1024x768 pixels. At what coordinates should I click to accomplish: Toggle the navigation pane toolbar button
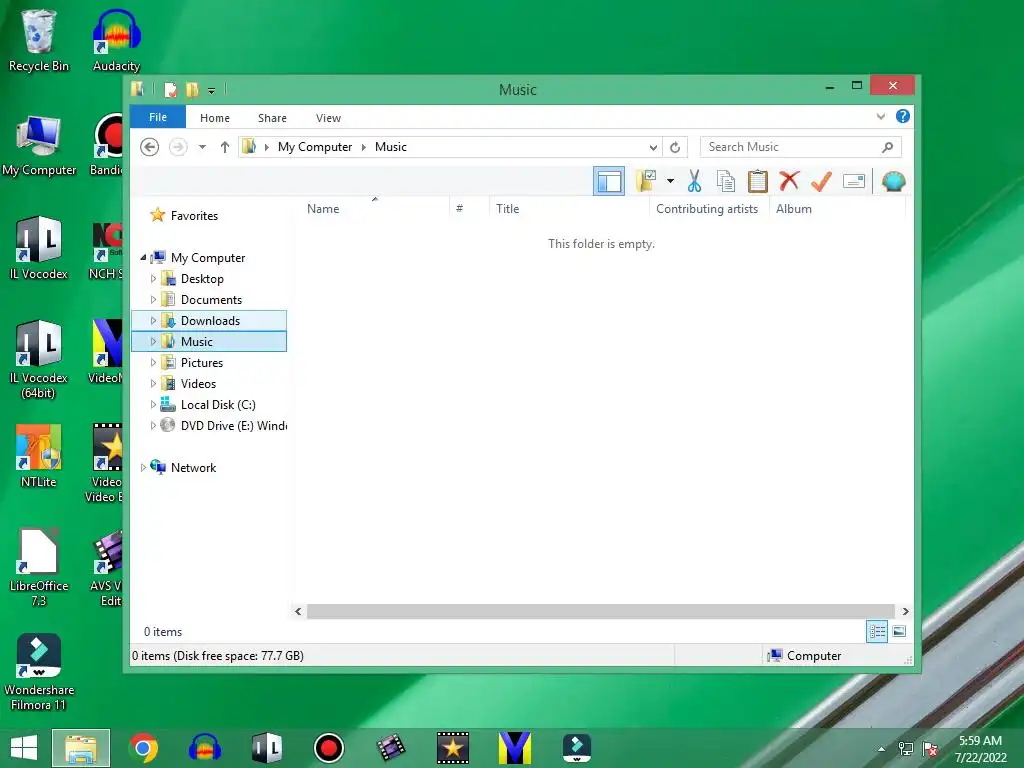(609, 182)
